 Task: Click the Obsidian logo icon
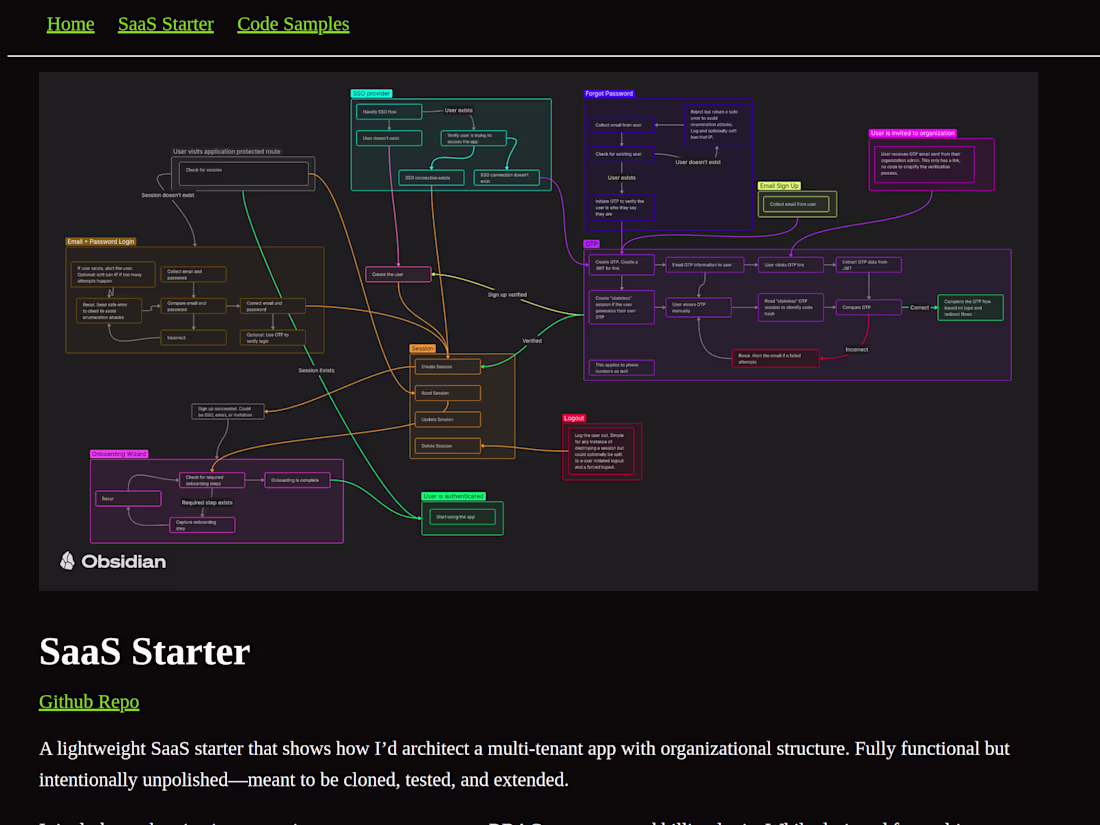[66, 561]
